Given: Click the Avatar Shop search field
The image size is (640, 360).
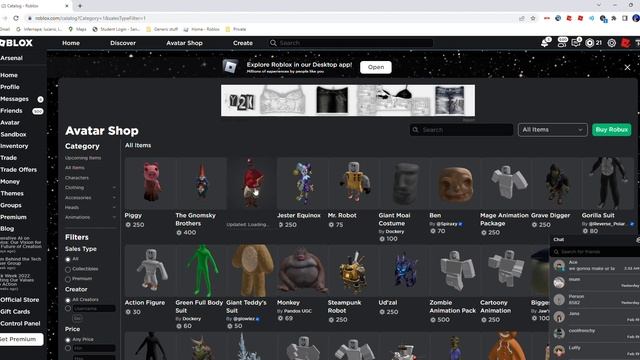Looking at the screenshot, I should click(x=461, y=130).
